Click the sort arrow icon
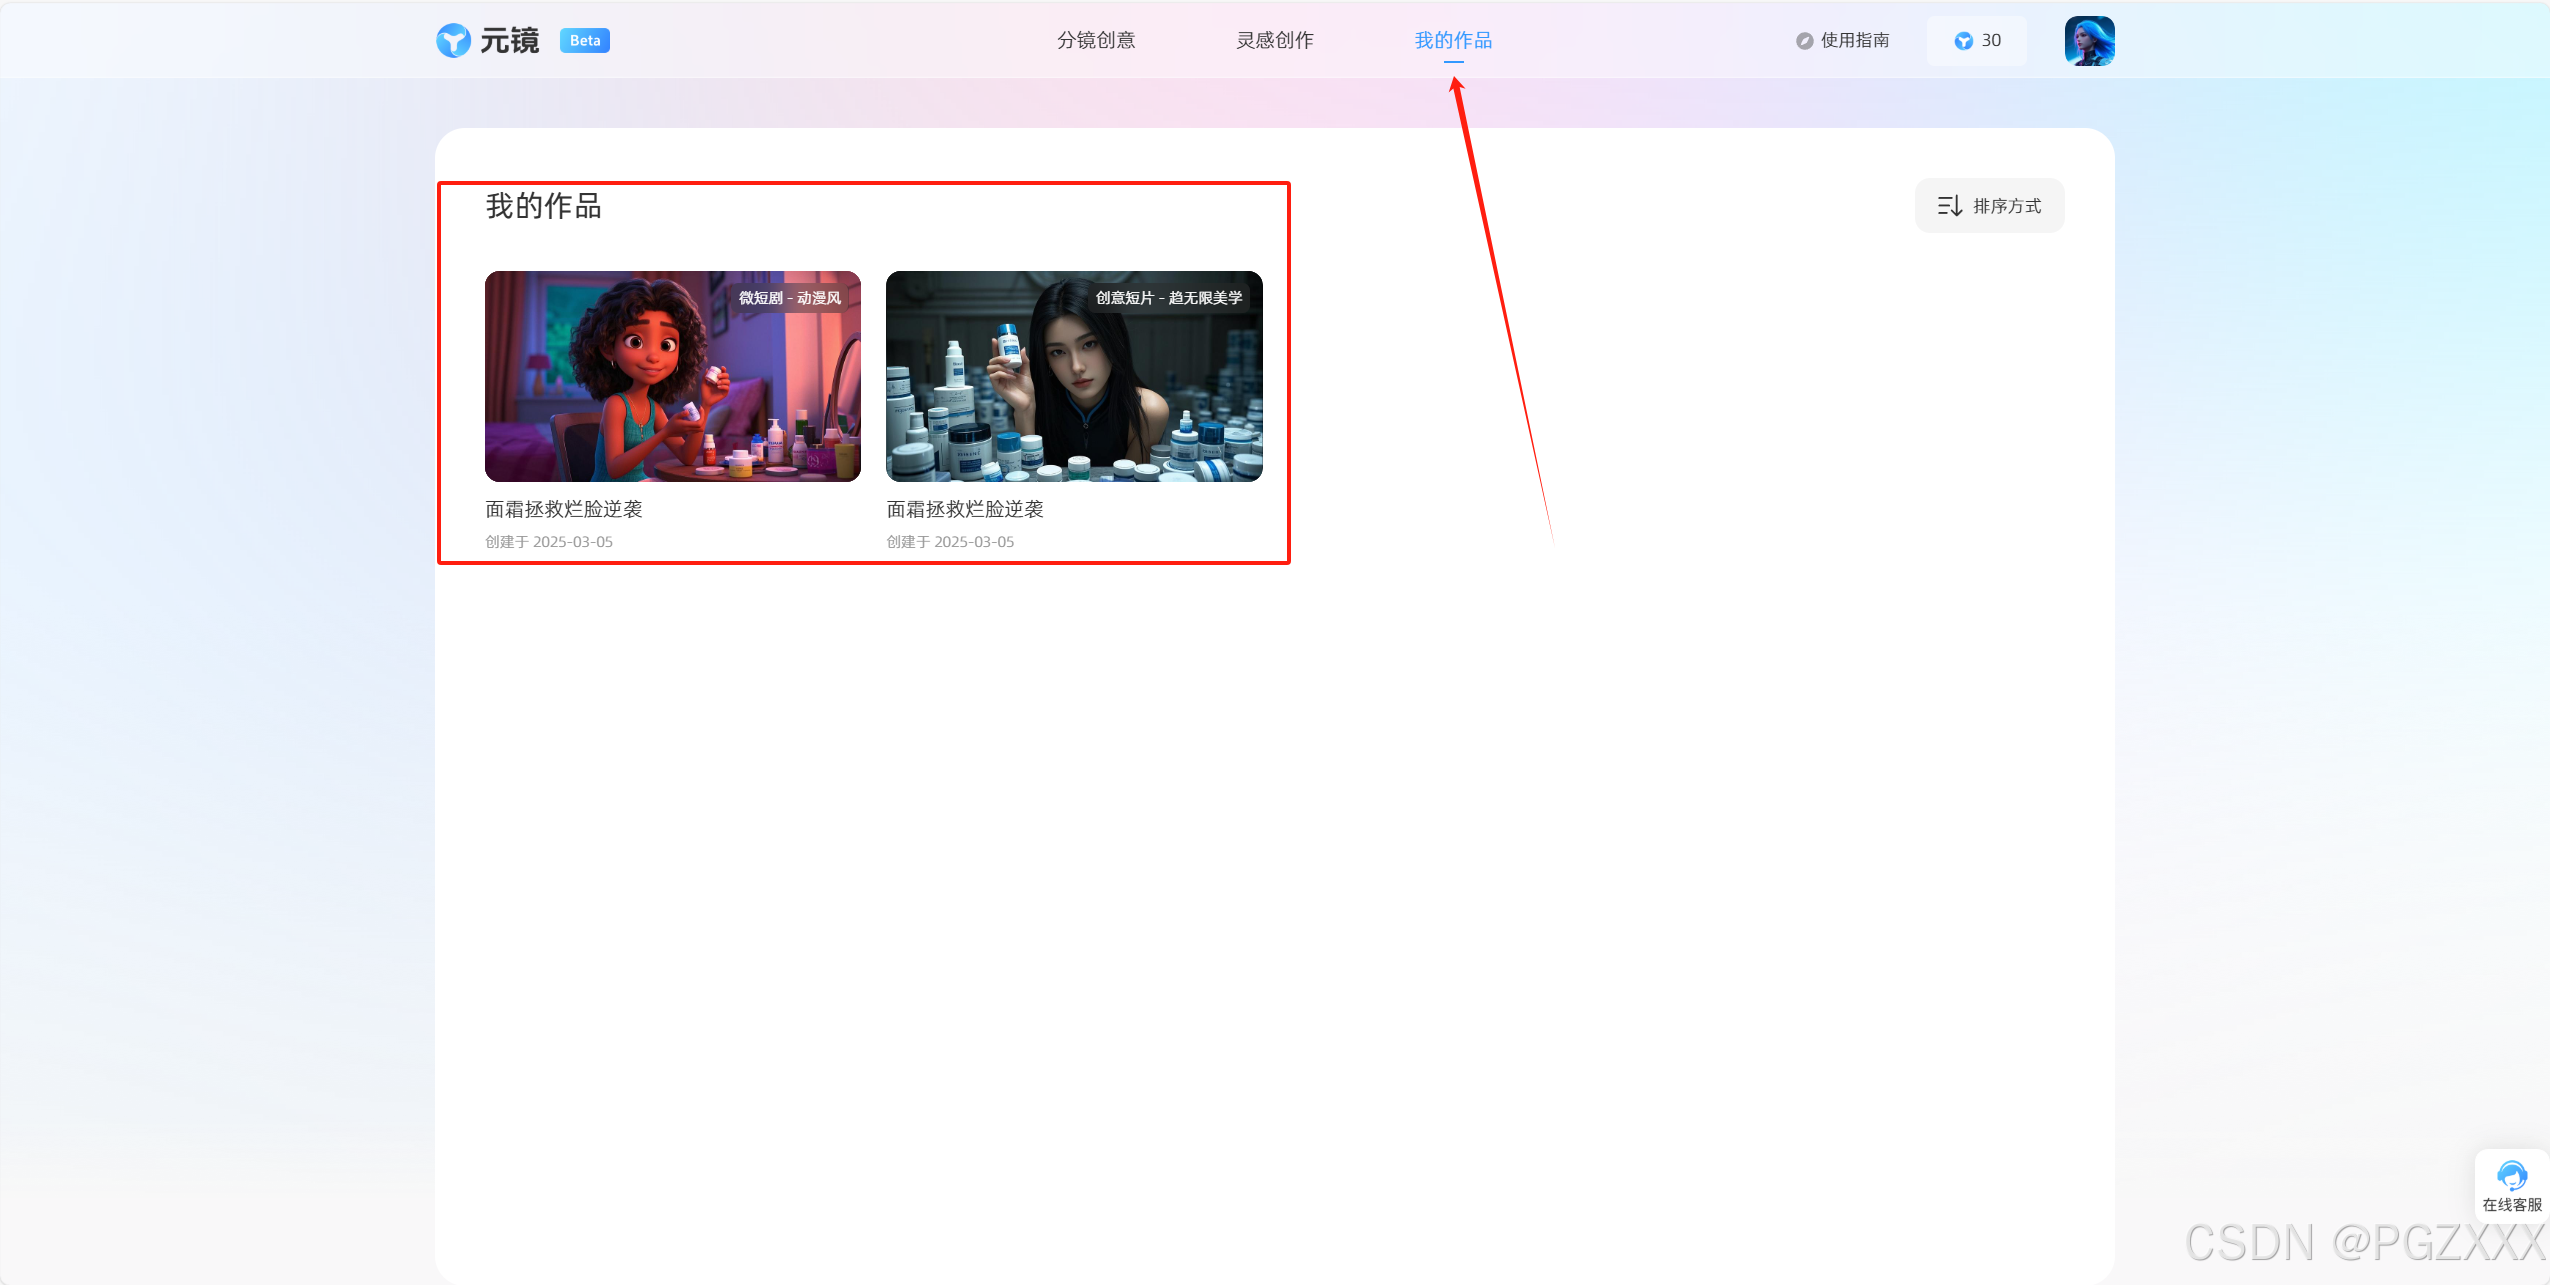 click(x=1949, y=206)
